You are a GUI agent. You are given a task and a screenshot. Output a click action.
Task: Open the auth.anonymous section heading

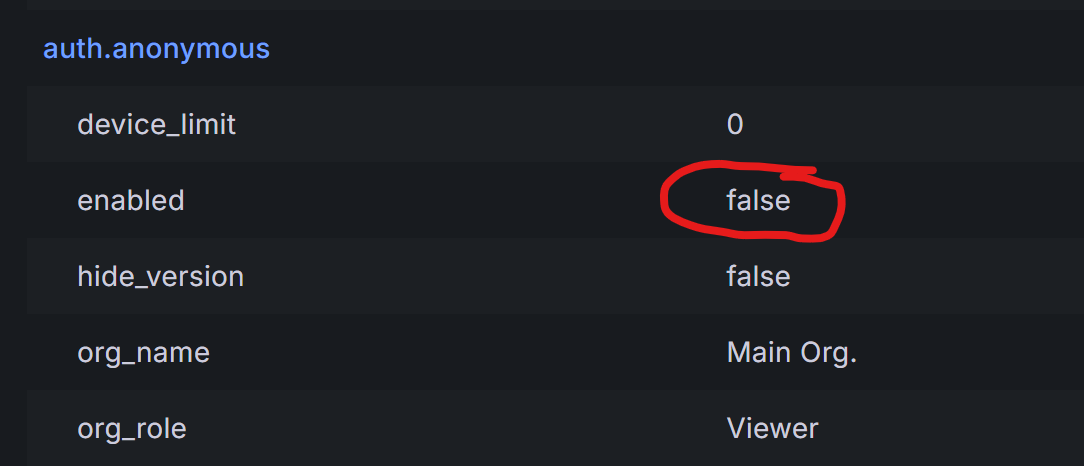tap(156, 49)
